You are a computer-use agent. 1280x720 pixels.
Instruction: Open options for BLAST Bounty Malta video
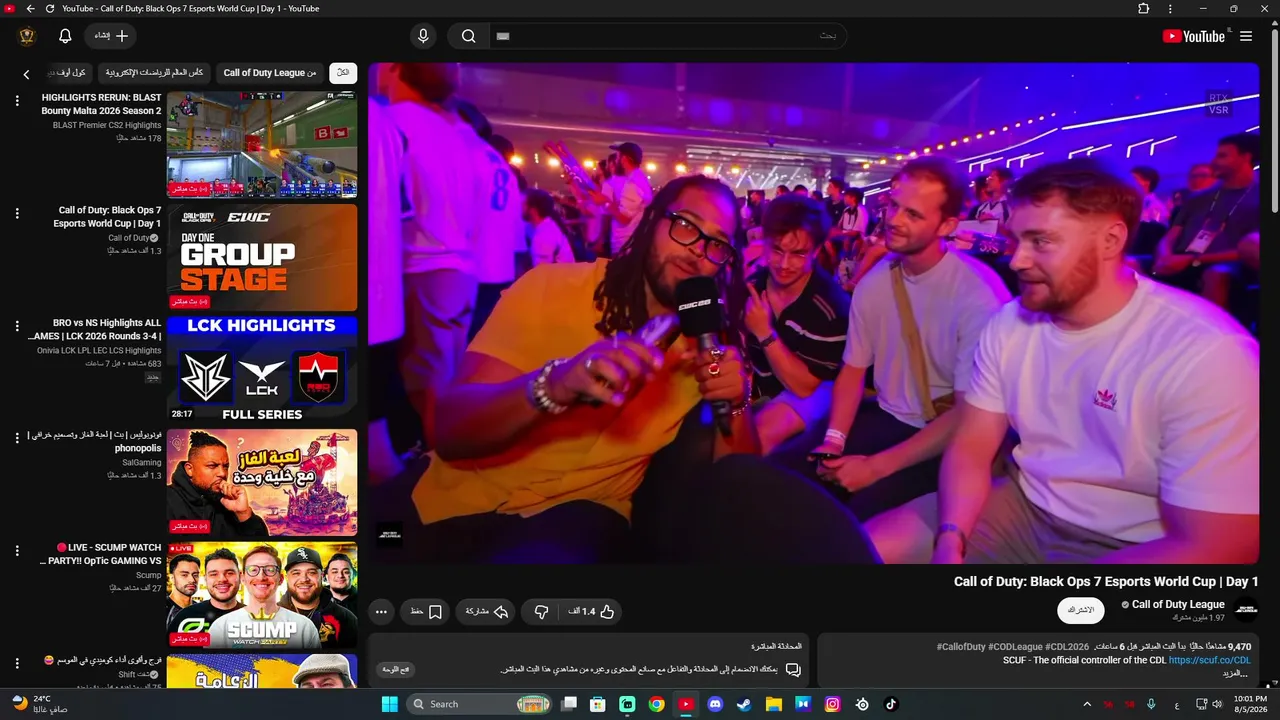17,101
